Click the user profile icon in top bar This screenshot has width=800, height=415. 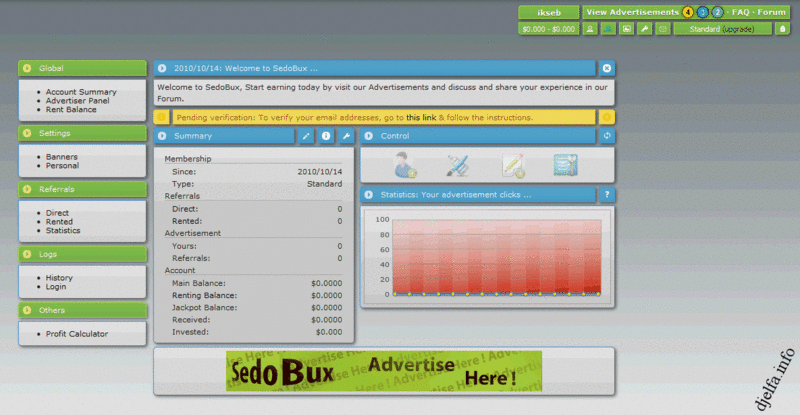590,29
